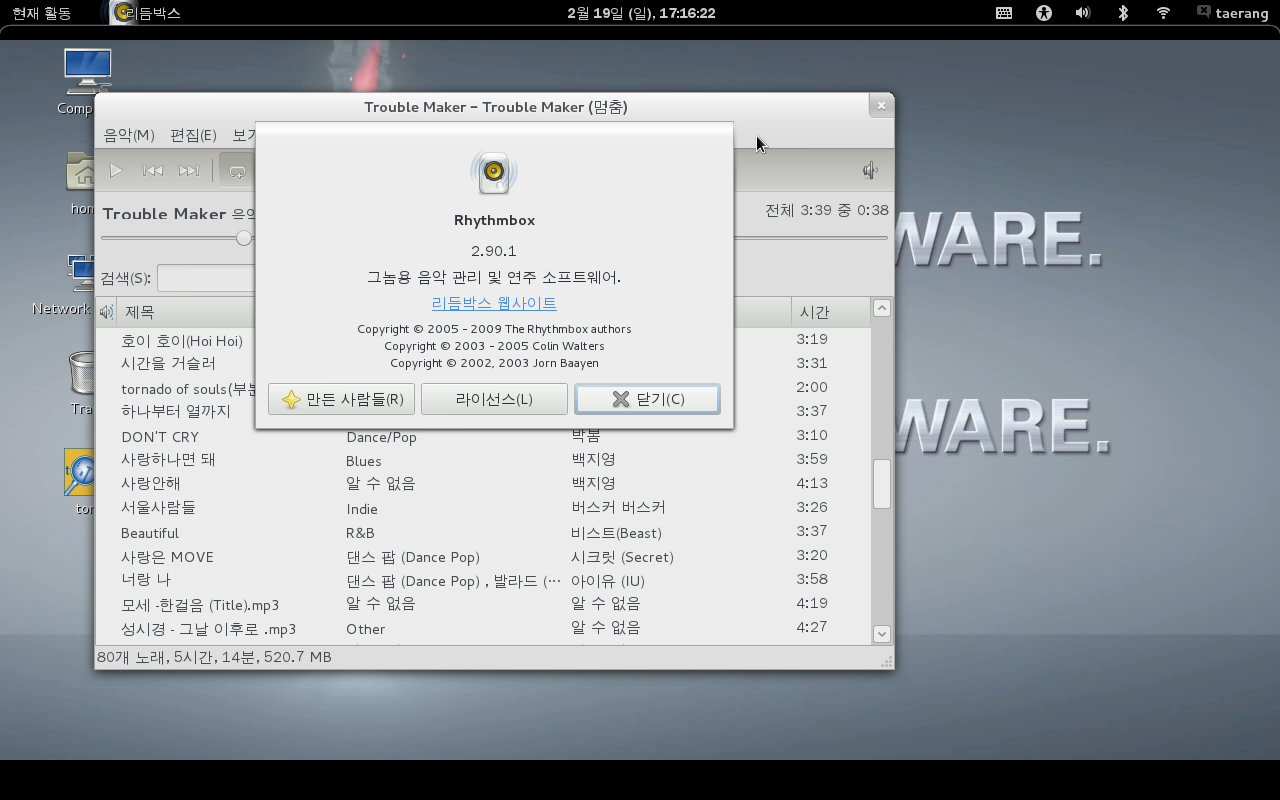Select the song DON'T CRY
Viewport: 1280px width, 800px height.
160,437
